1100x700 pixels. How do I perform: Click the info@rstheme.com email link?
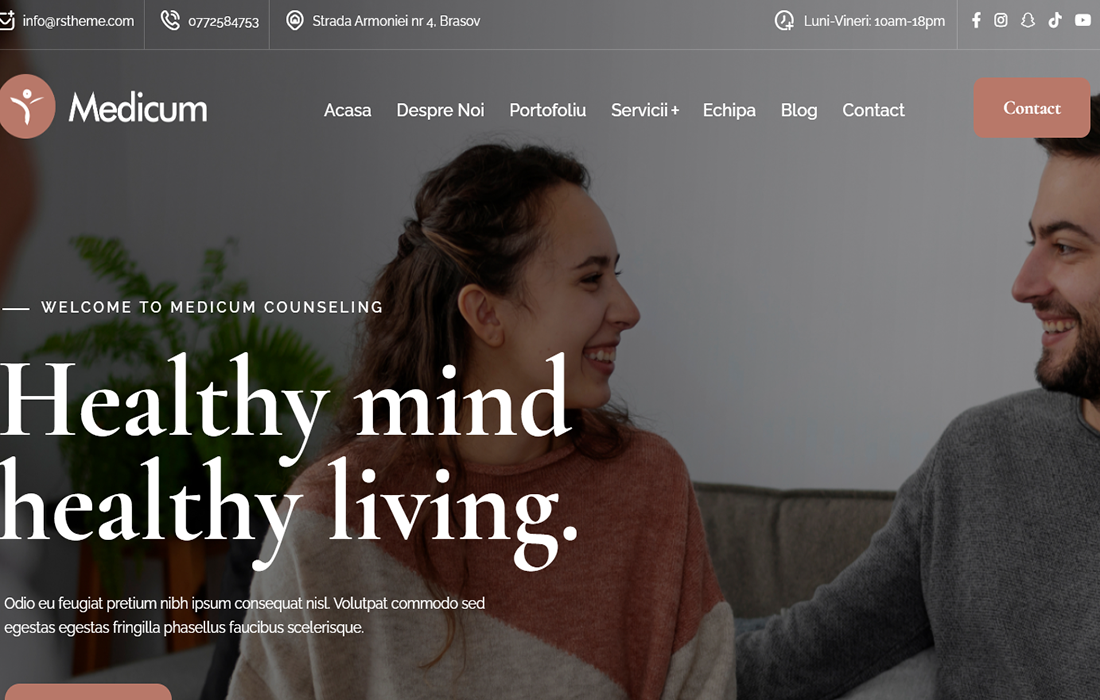[x=78, y=21]
